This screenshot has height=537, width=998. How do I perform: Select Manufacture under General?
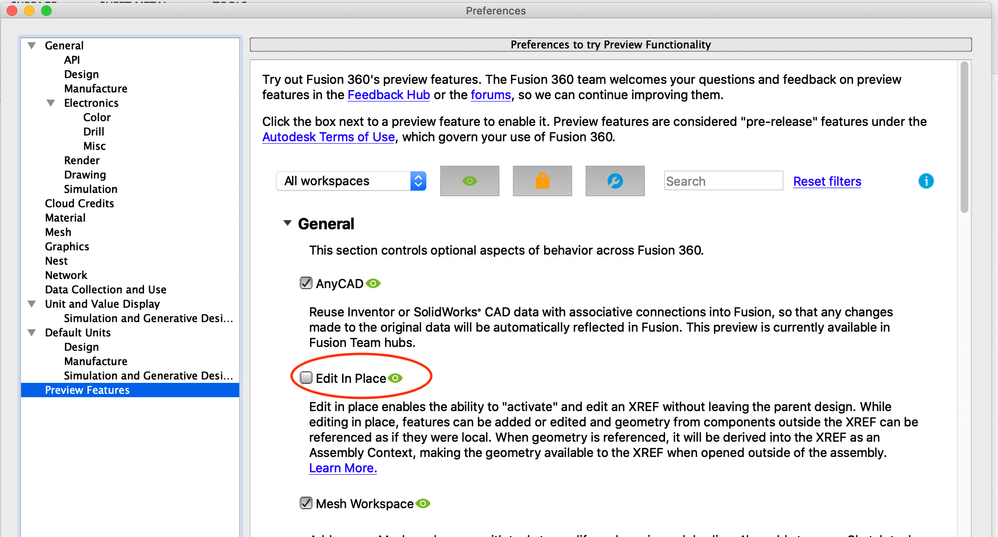[x=95, y=88]
